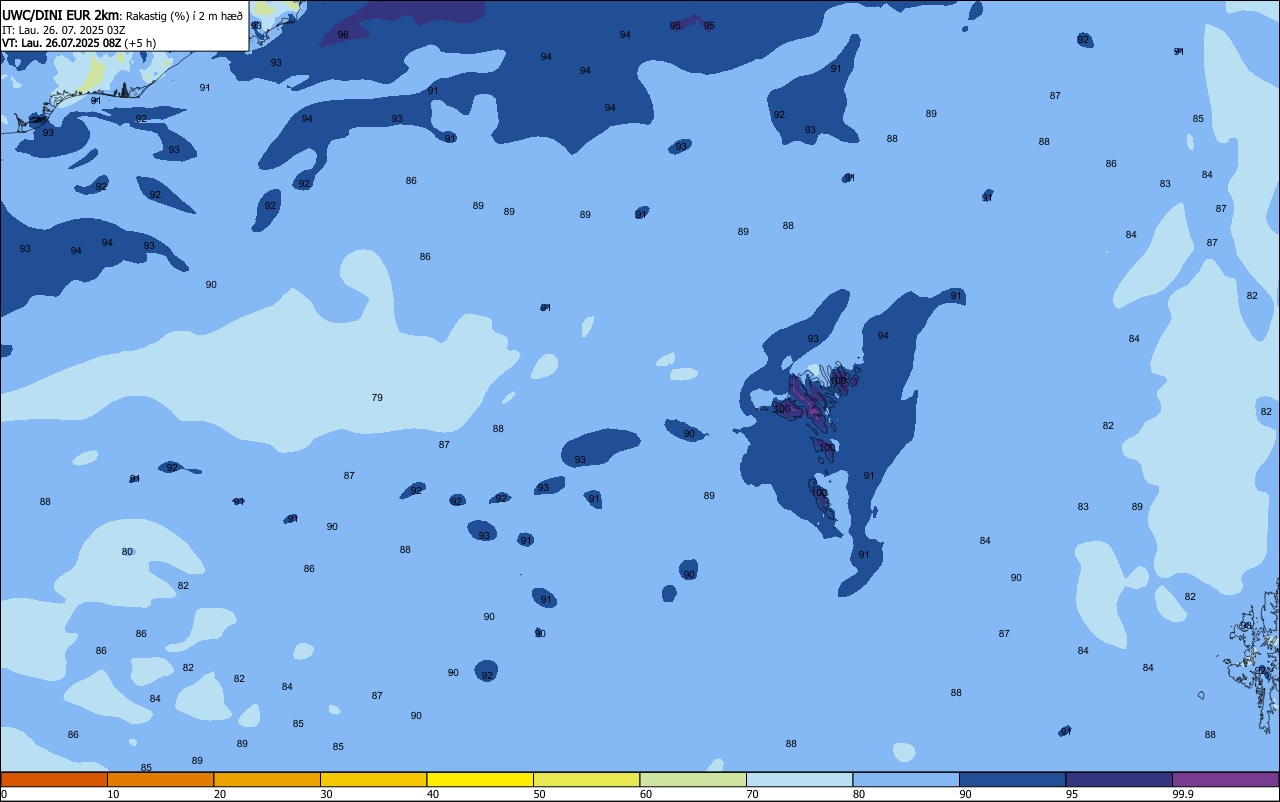Click the '95' legend scale label
Image resolution: width=1280 pixels, height=802 pixels.
pyautogui.click(x=1072, y=794)
